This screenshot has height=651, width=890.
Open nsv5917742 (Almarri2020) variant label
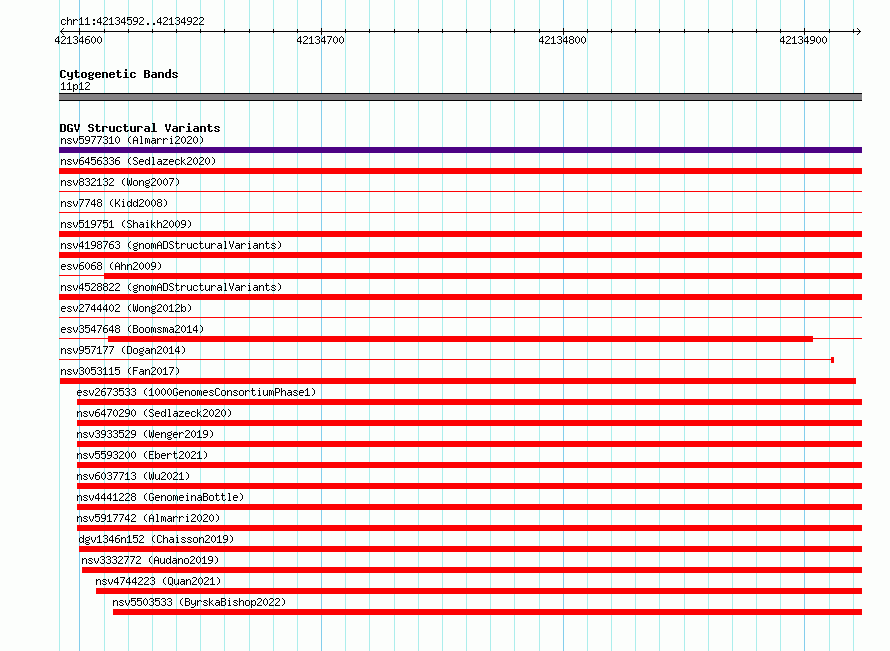click(x=148, y=518)
